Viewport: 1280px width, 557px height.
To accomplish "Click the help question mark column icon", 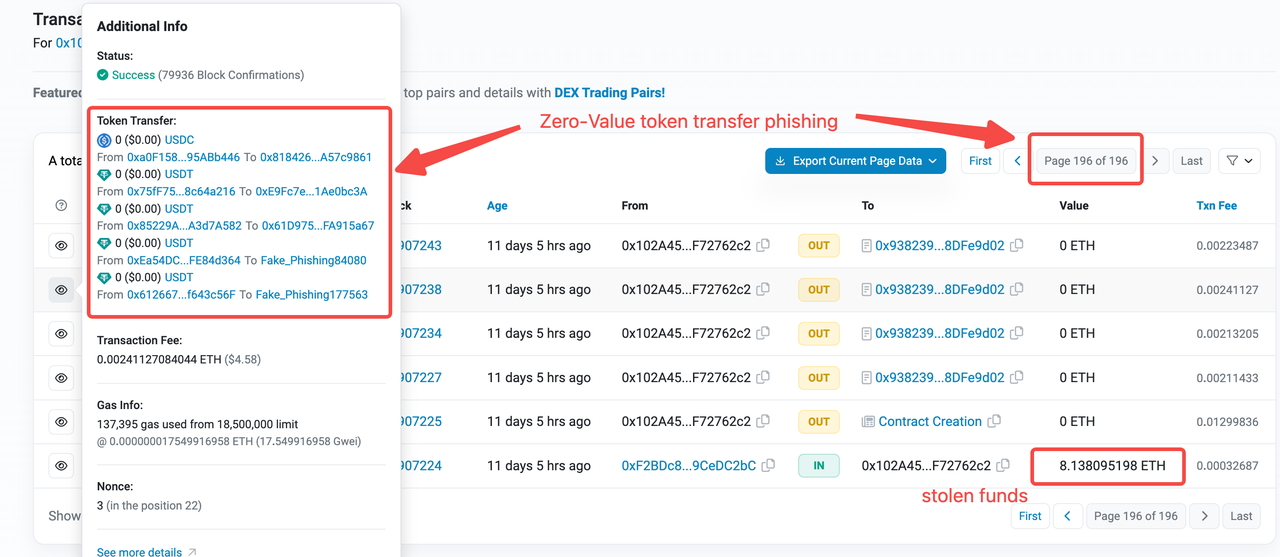I will pyautogui.click(x=61, y=206).
